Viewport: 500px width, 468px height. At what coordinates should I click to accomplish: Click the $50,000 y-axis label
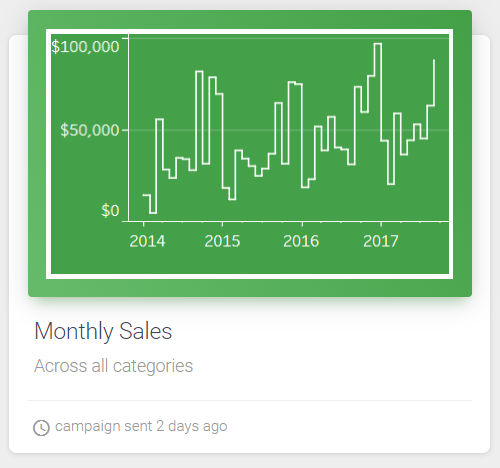90,130
